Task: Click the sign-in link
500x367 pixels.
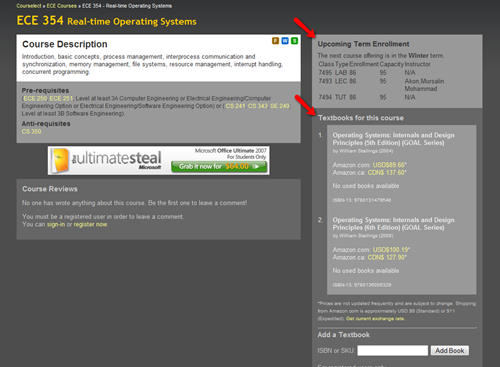Action: pos(56,224)
